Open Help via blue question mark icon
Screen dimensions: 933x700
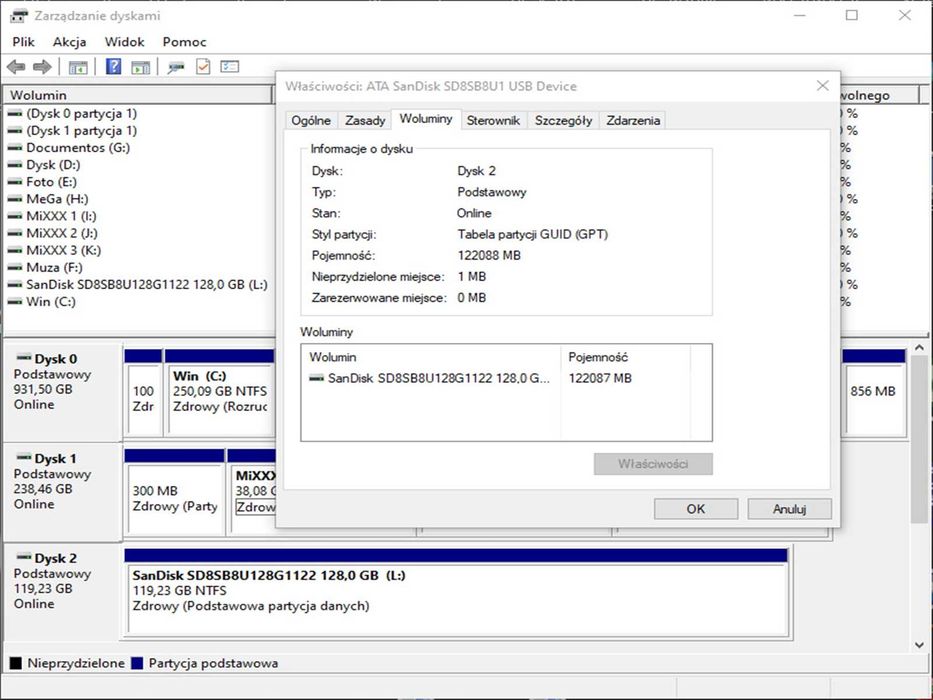(113, 67)
